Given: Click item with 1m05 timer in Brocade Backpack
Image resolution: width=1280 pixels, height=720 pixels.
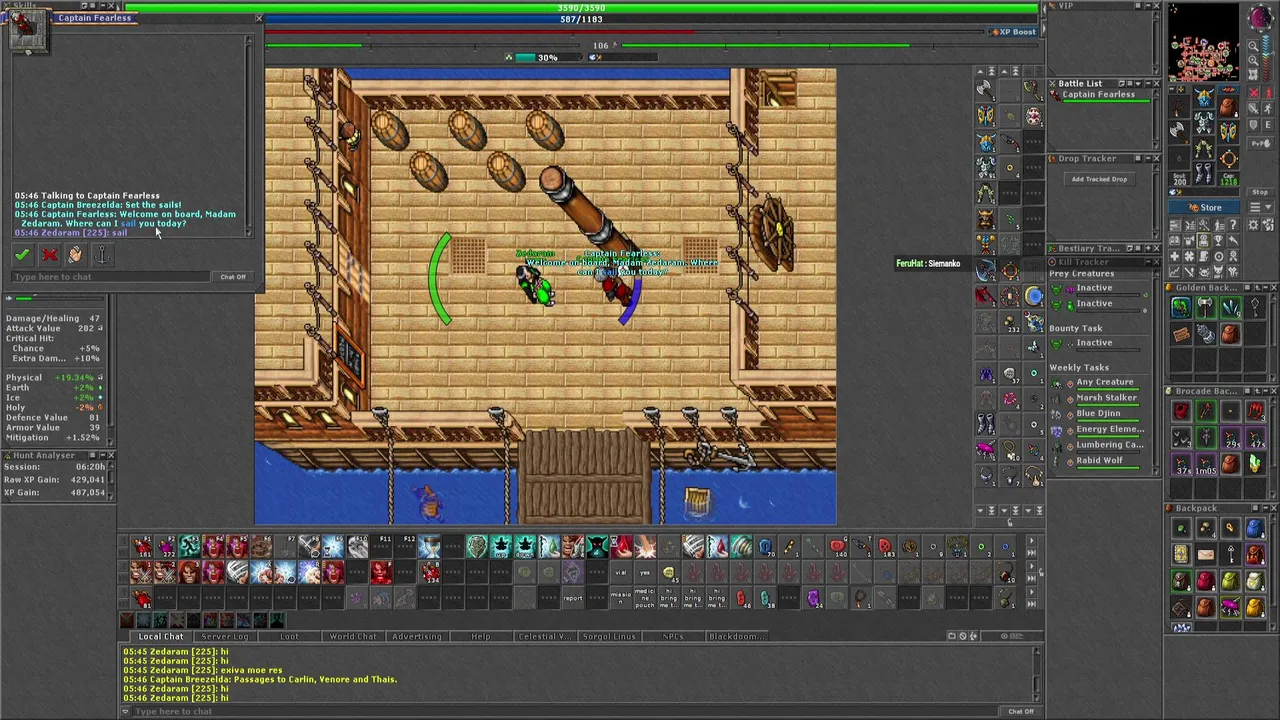Looking at the screenshot, I should (1205, 463).
